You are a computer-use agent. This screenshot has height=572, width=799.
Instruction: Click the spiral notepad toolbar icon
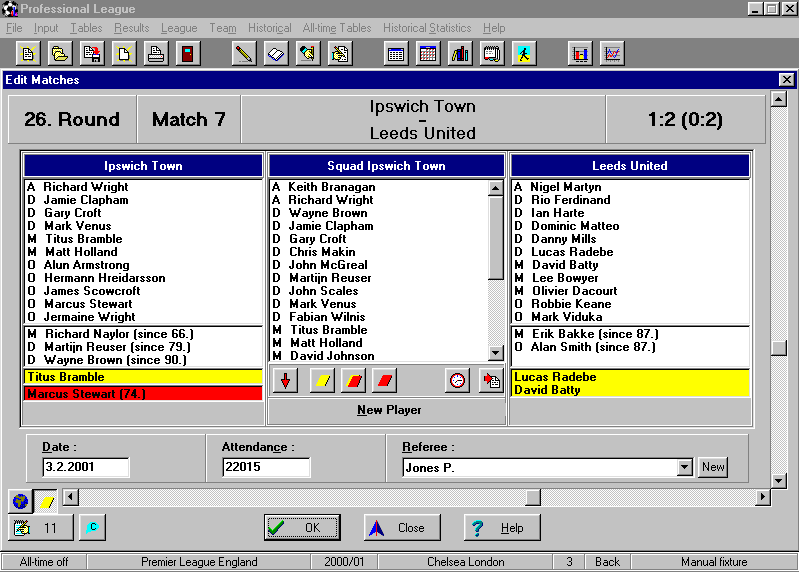tap(492, 53)
